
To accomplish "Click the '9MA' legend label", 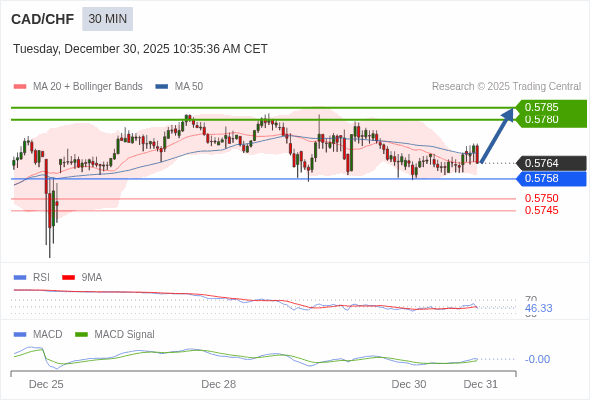I will point(92,278).
